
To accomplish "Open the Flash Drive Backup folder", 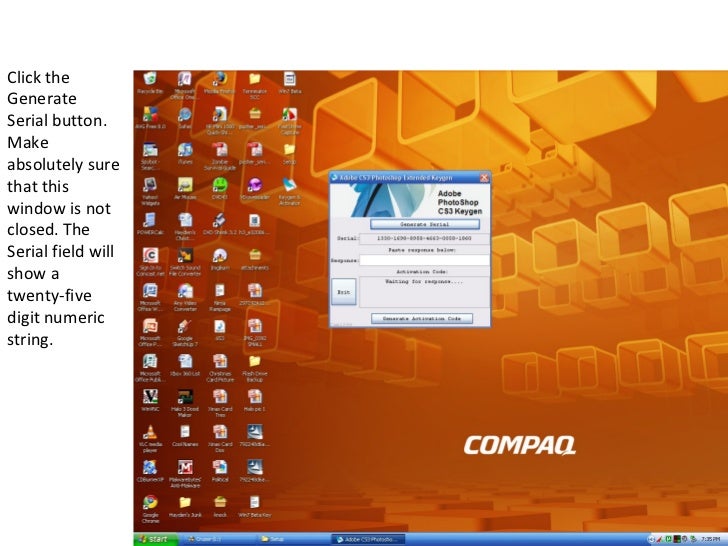I will click(254, 368).
